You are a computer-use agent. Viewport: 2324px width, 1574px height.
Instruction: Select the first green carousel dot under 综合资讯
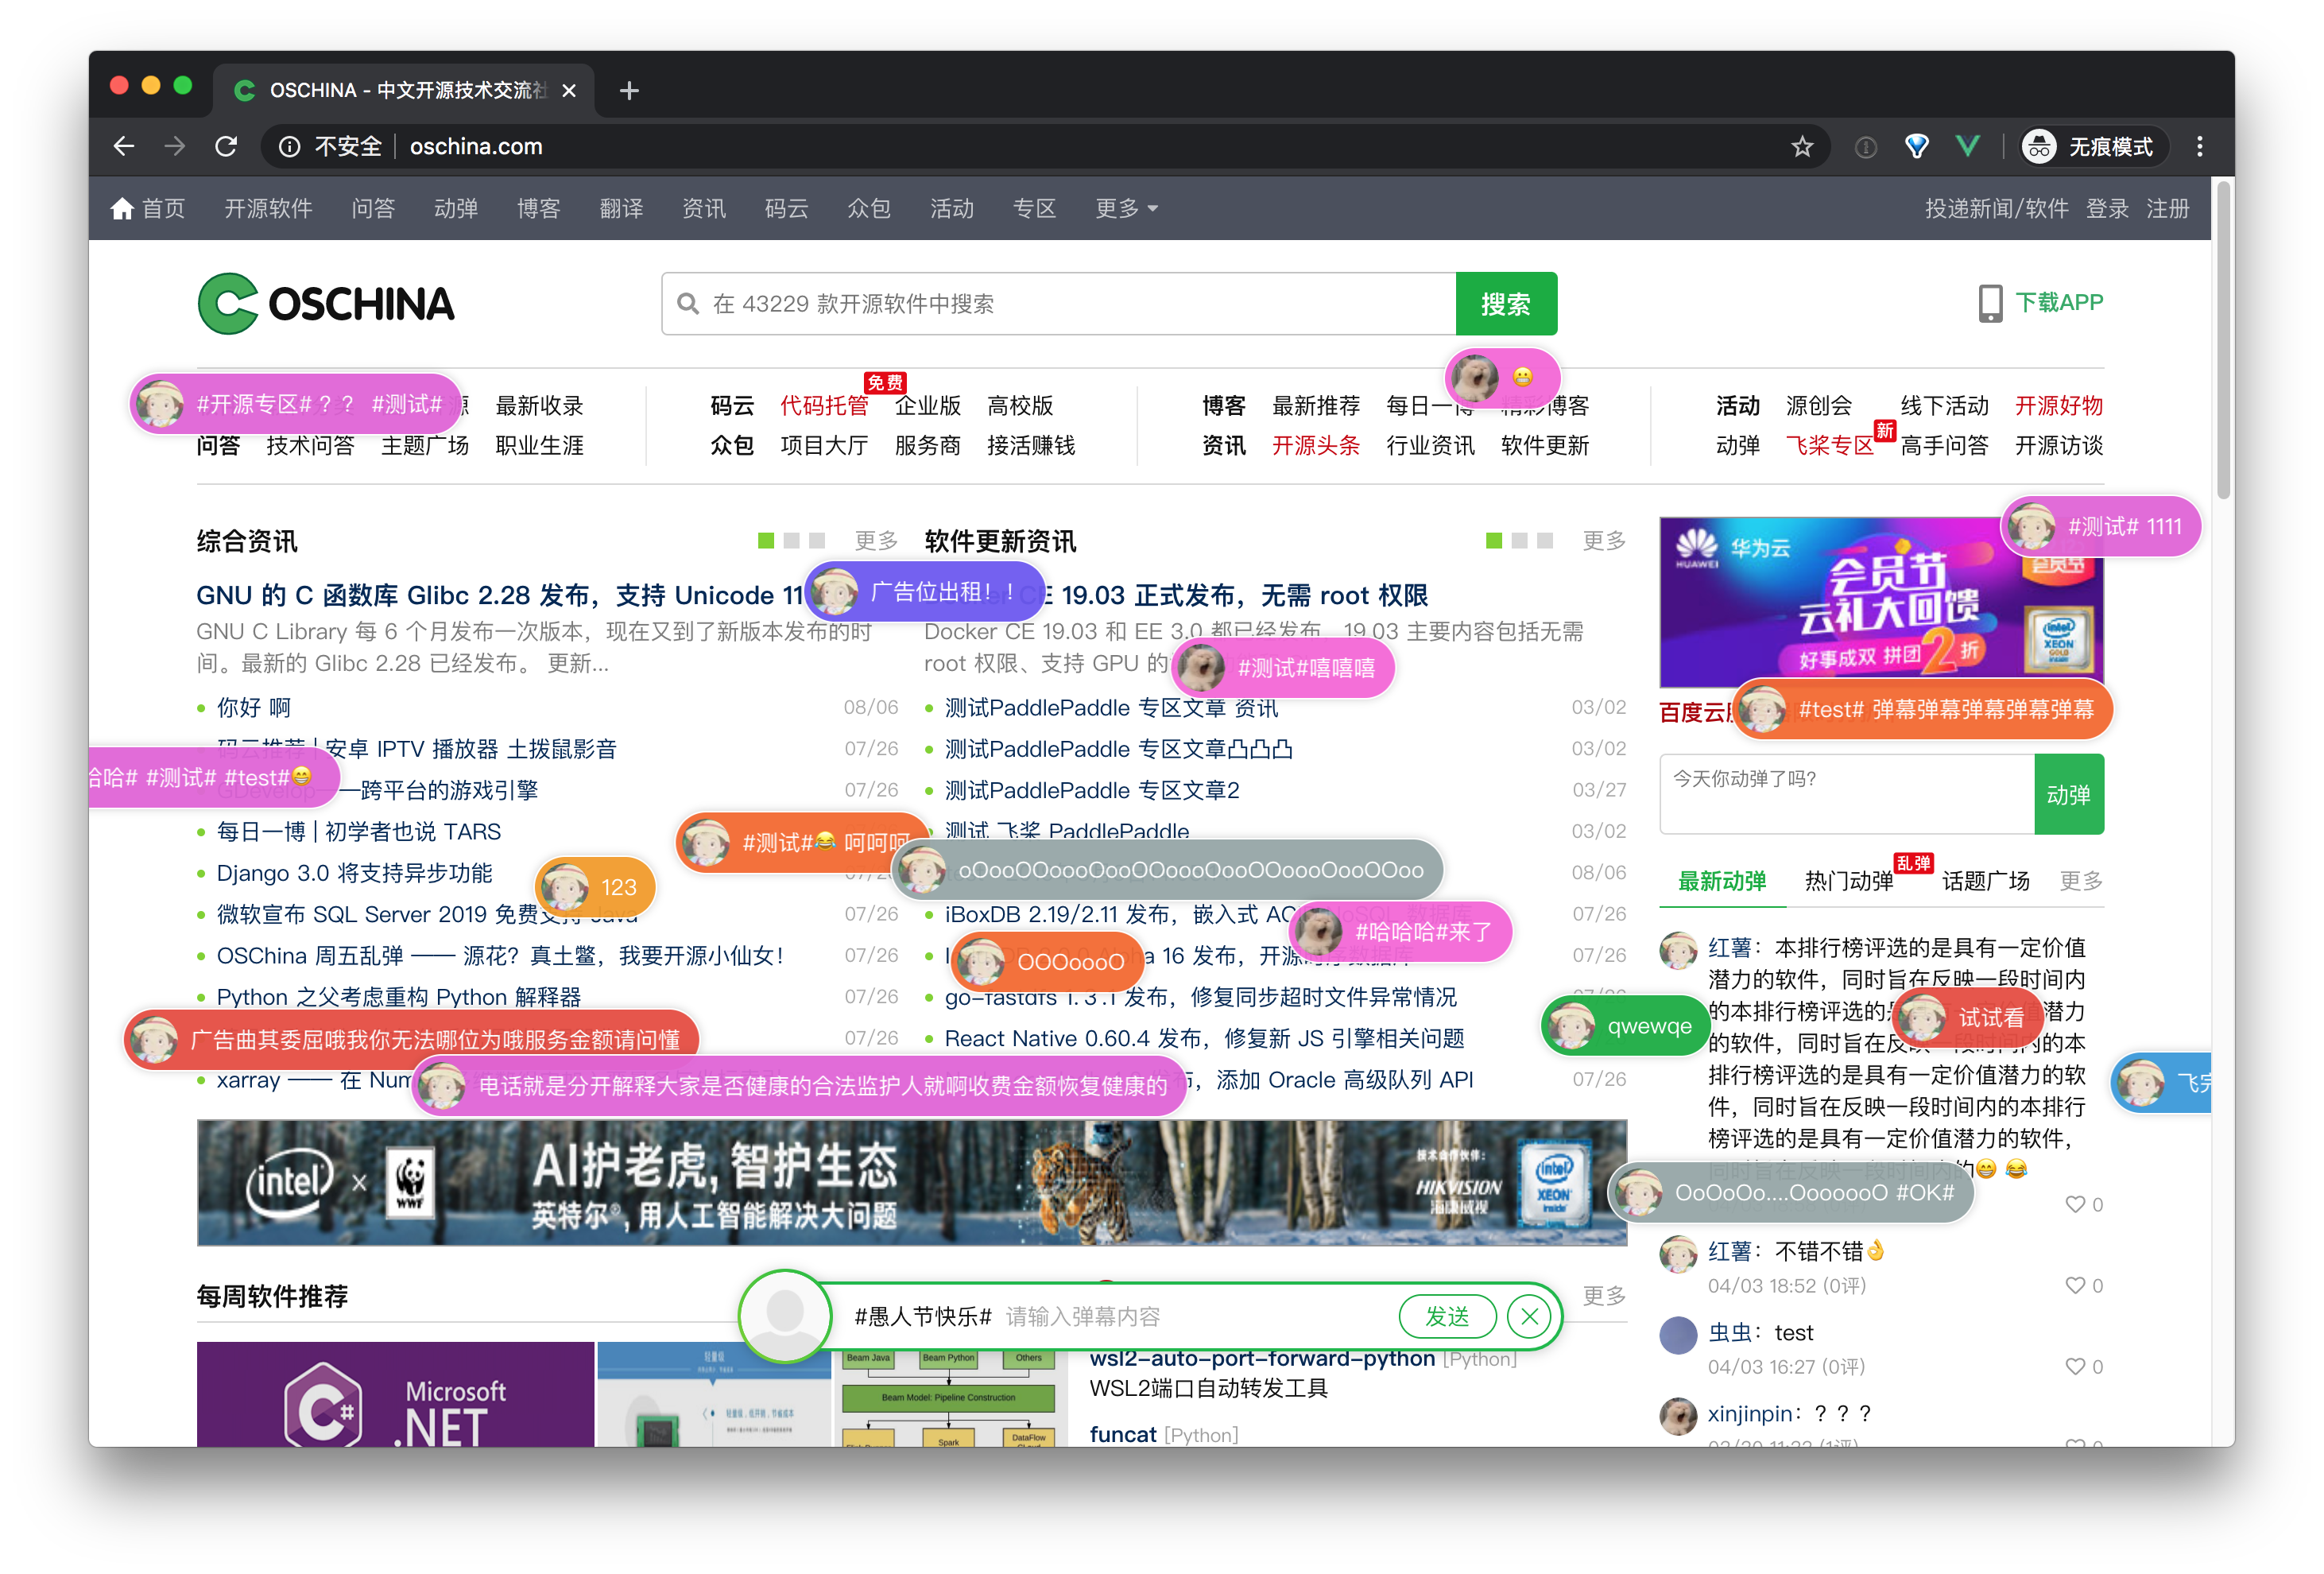[x=766, y=540]
